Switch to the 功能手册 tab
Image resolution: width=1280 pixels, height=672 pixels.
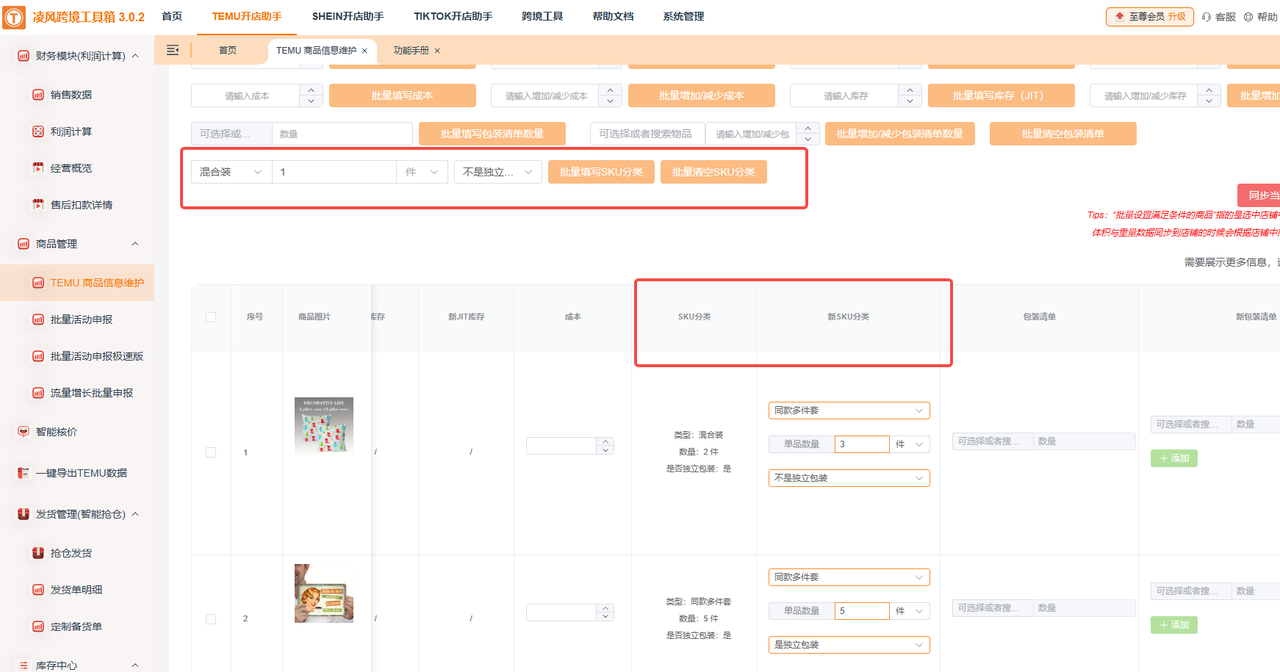(410, 51)
